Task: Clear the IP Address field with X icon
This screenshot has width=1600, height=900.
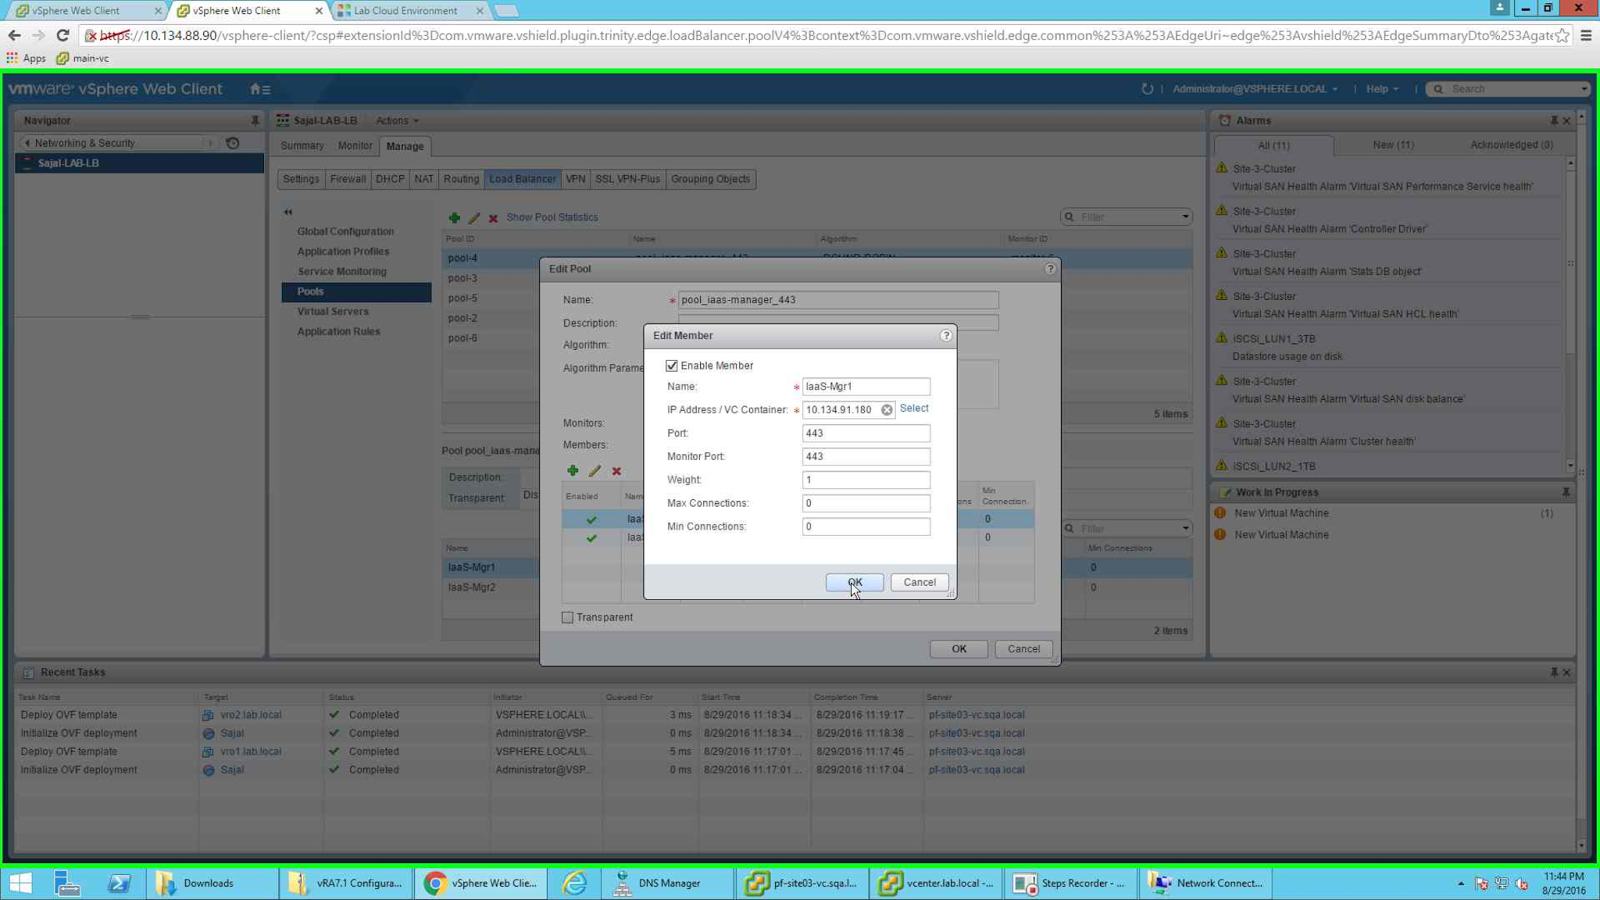Action: [887, 410]
